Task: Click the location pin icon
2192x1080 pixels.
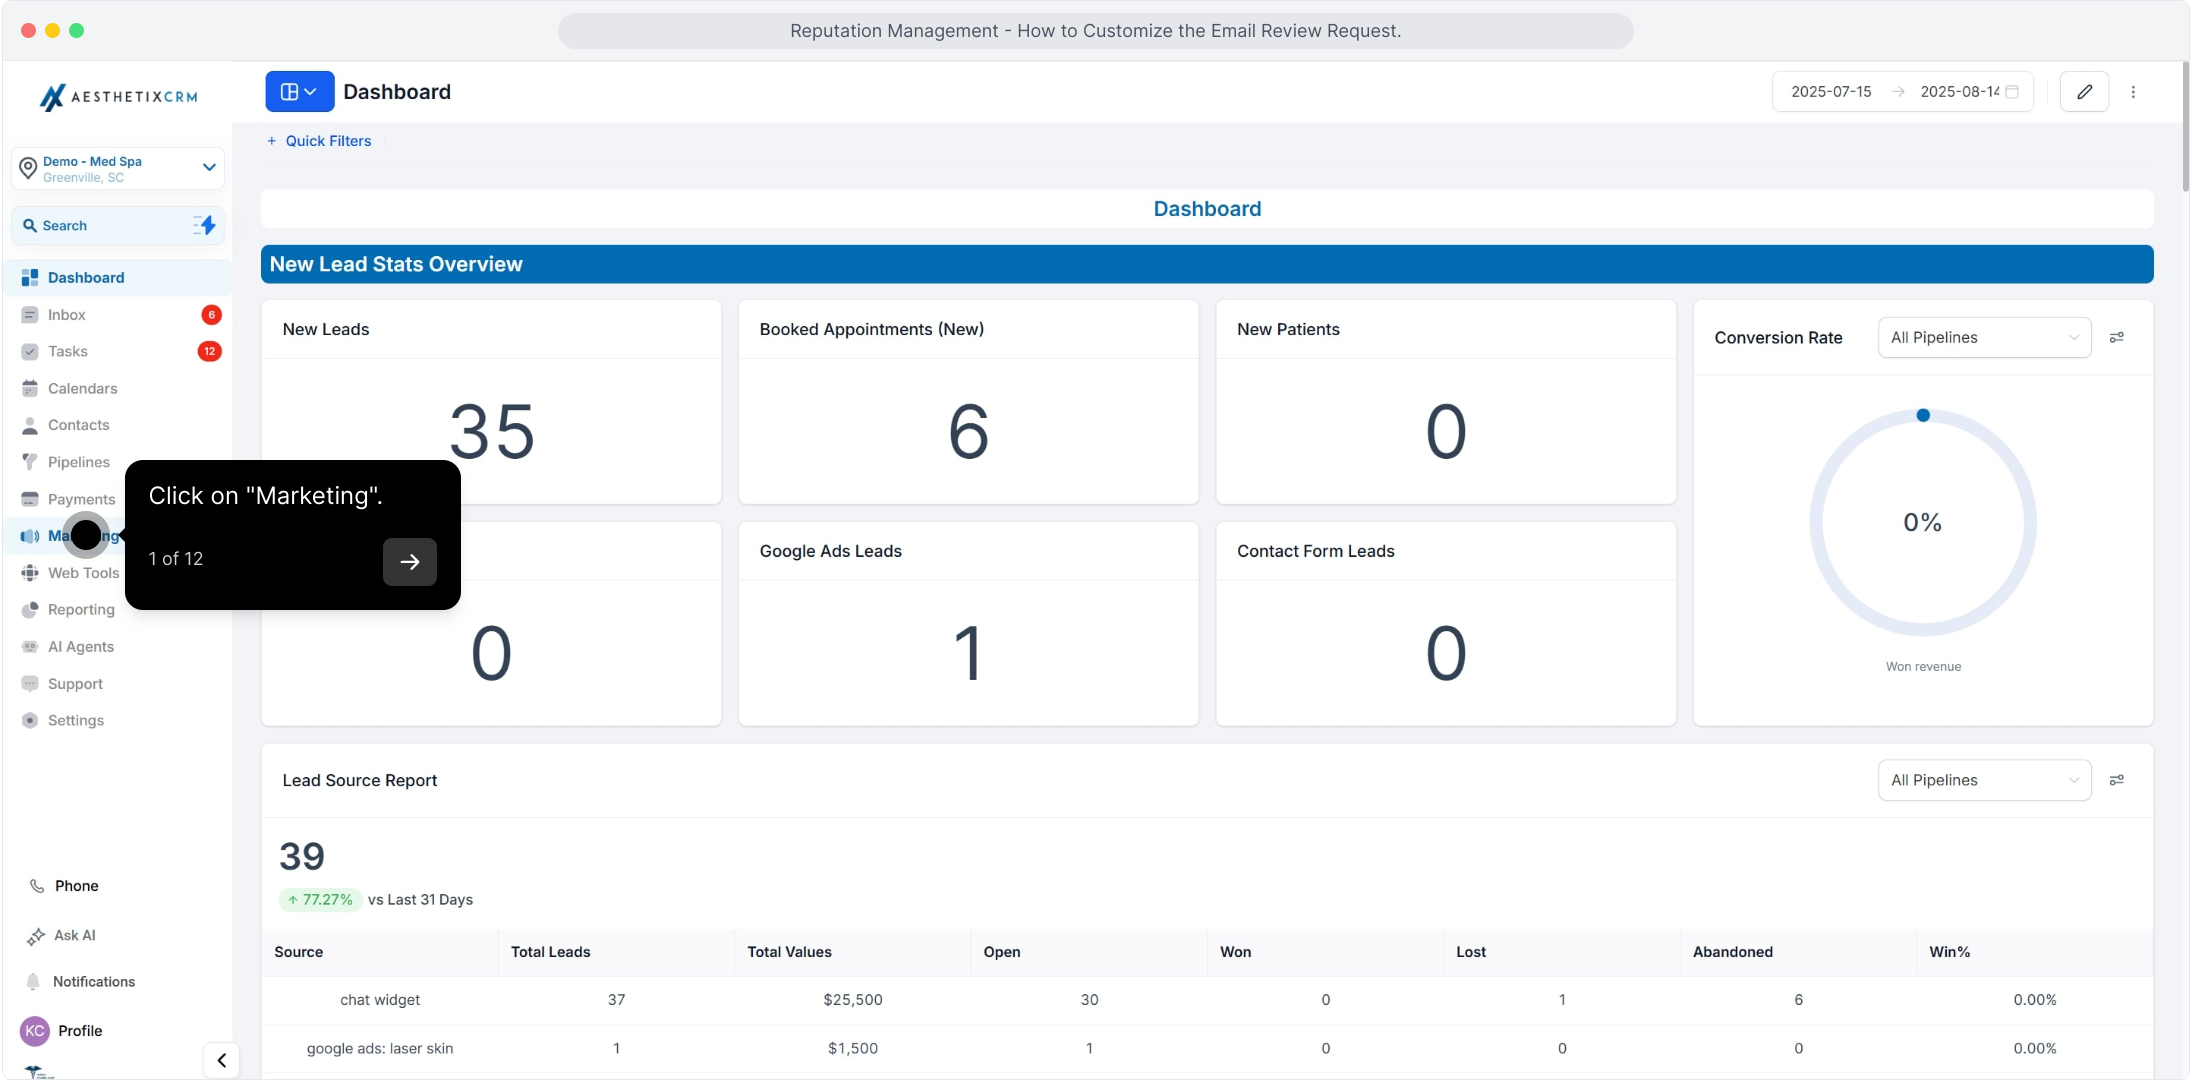Action: point(28,168)
